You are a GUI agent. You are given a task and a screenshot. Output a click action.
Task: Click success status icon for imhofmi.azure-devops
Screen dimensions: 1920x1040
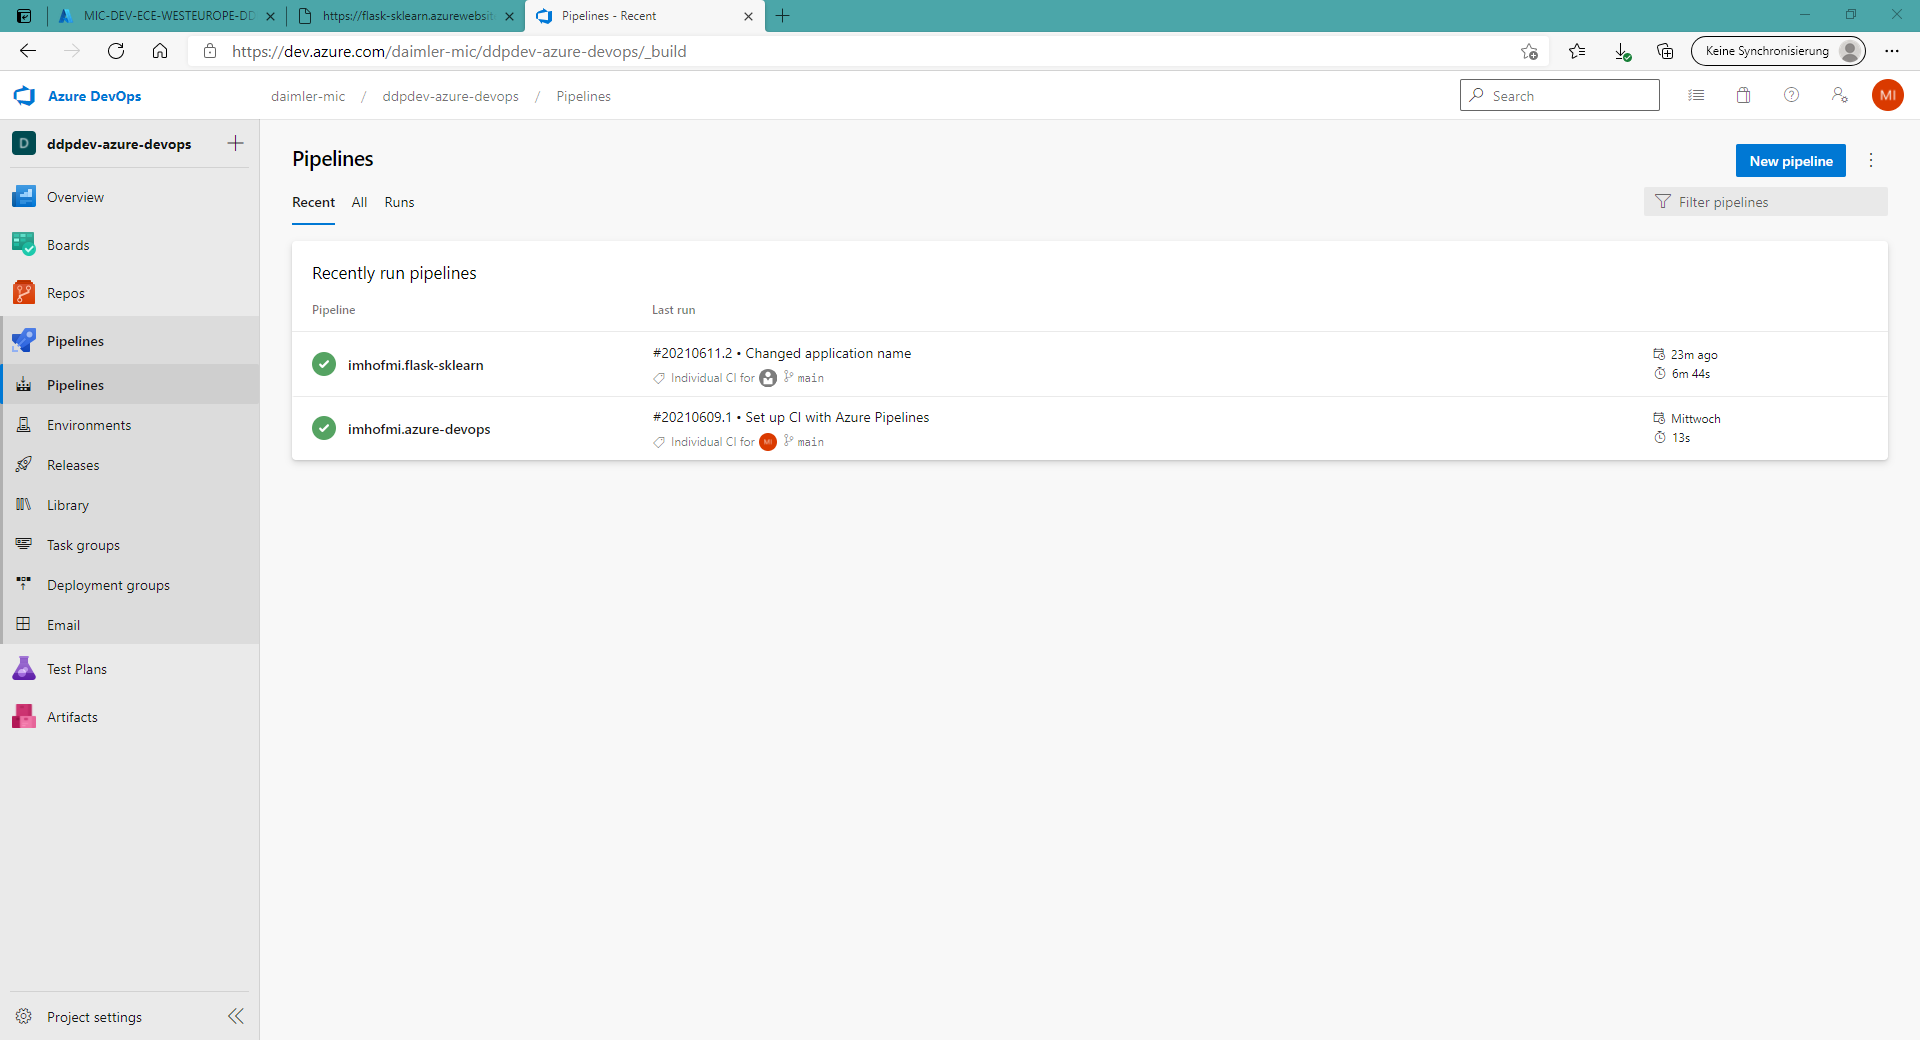324,428
